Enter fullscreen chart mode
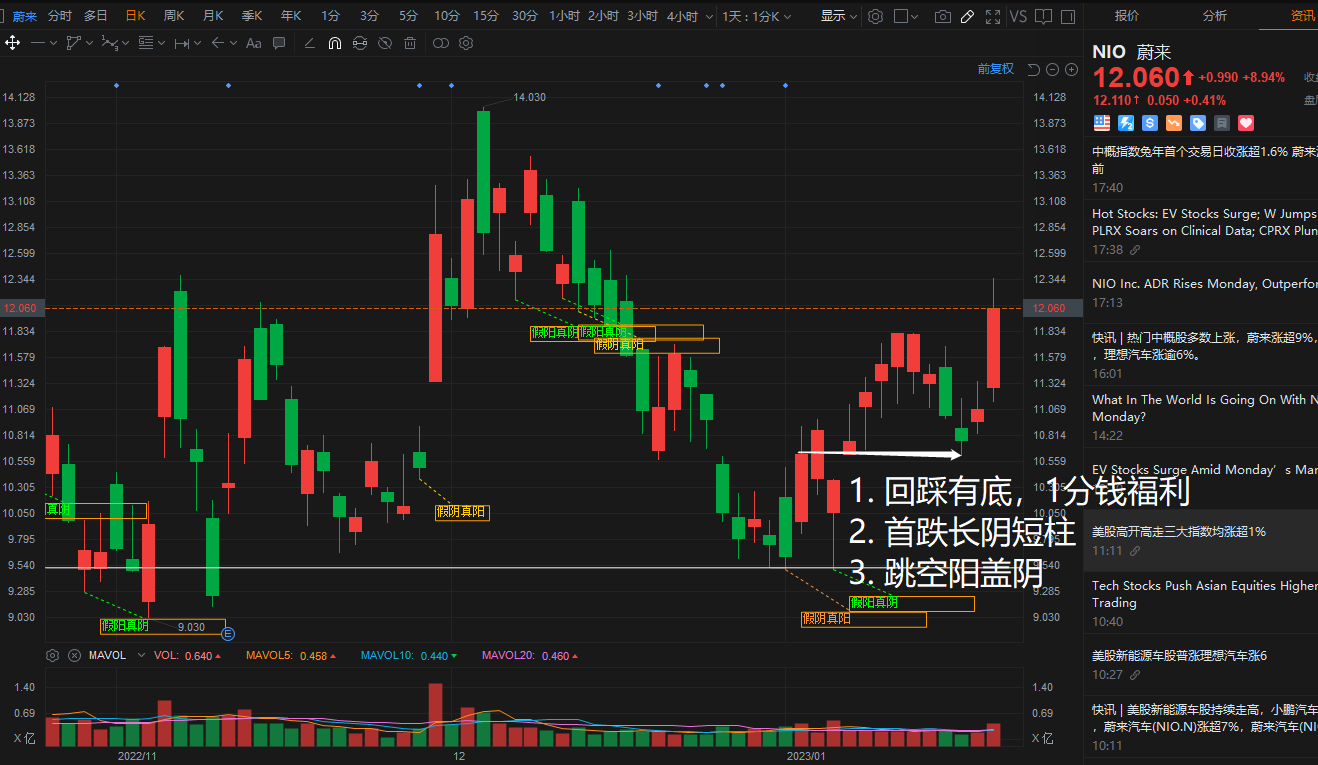The height and width of the screenshot is (765, 1318). point(992,16)
